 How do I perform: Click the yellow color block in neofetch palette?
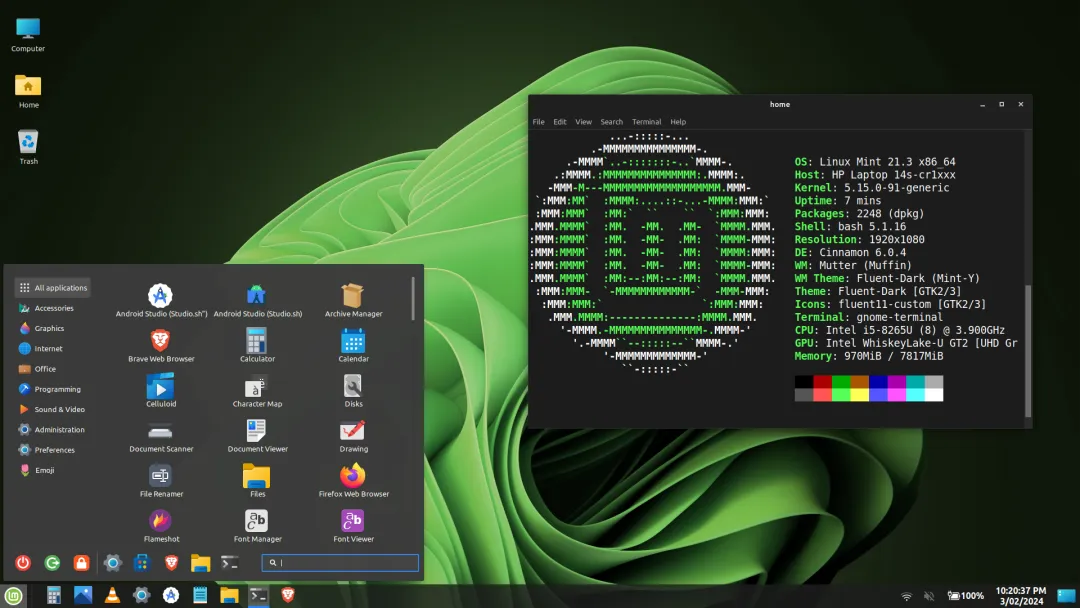[859, 395]
